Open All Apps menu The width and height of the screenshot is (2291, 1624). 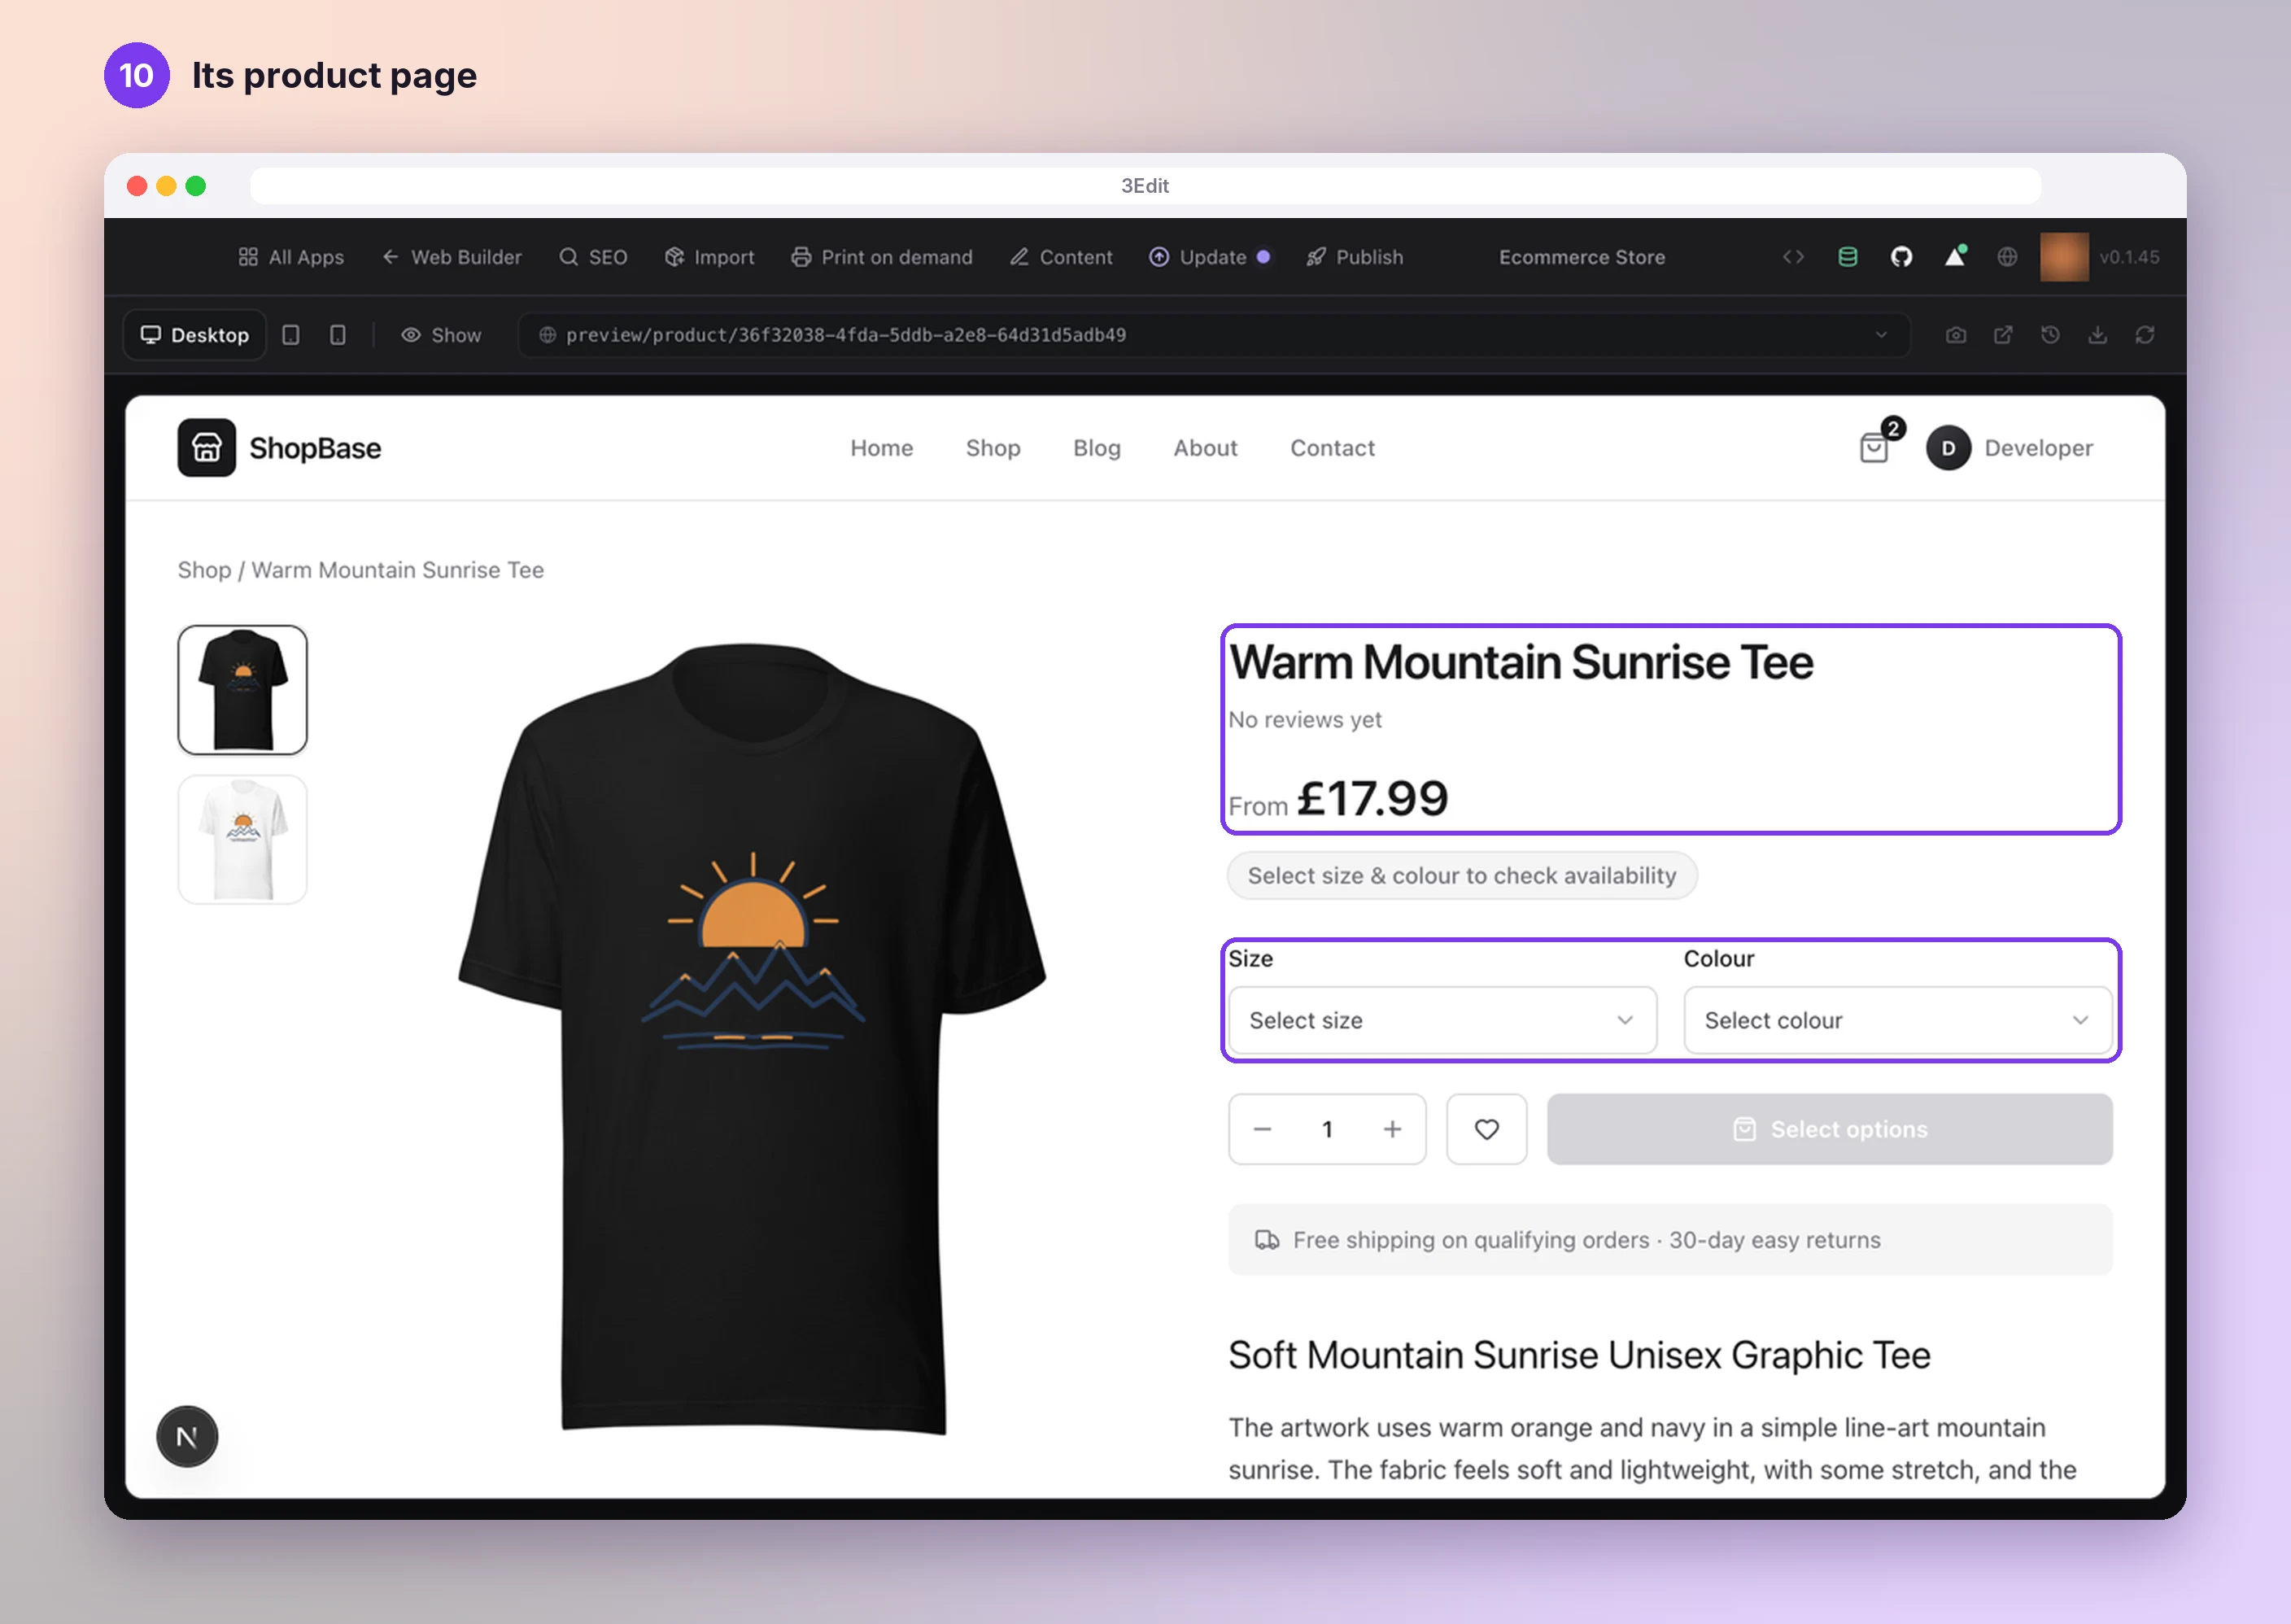click(291, 257)
